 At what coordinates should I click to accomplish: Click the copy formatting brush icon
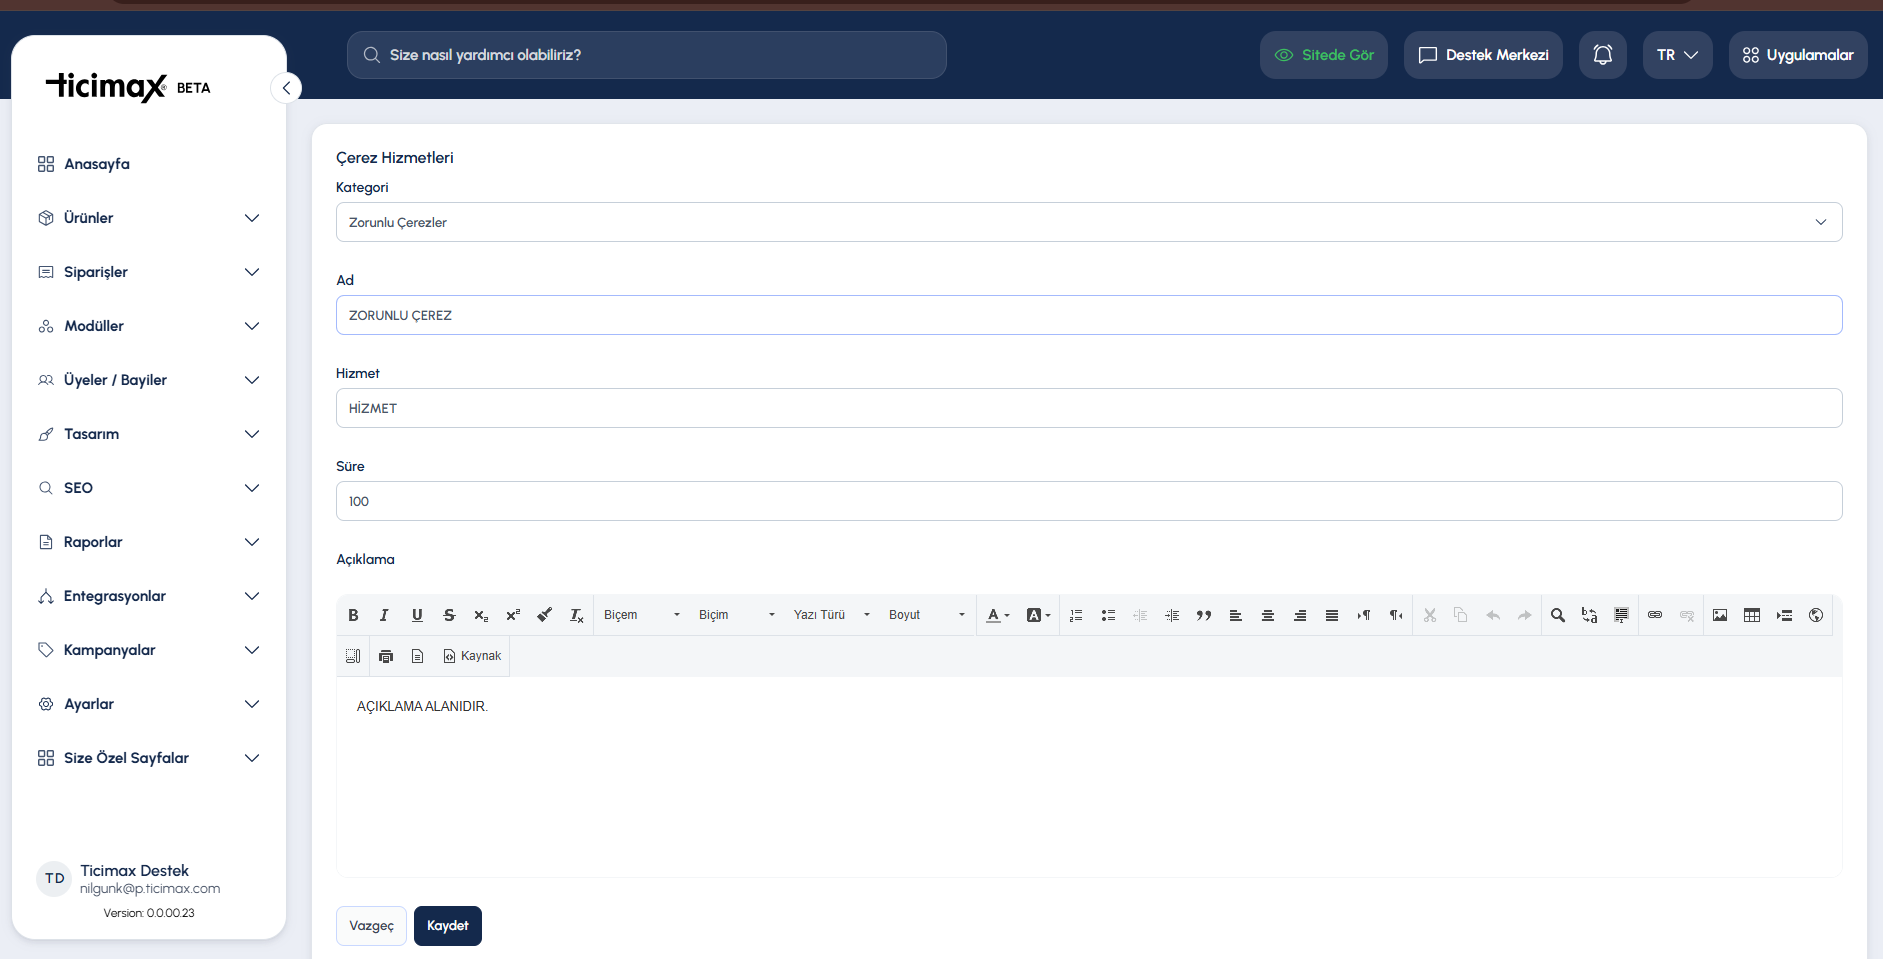(544, 615)
